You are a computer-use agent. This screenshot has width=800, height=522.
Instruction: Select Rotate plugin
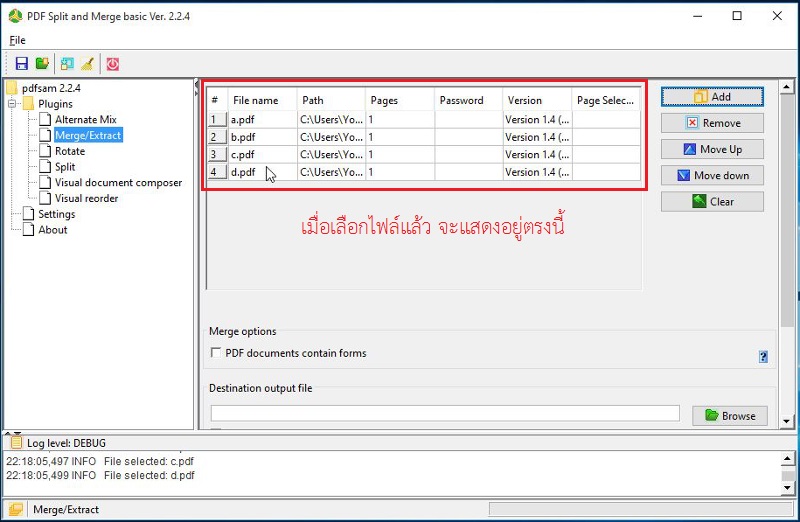tap(70, 151)
